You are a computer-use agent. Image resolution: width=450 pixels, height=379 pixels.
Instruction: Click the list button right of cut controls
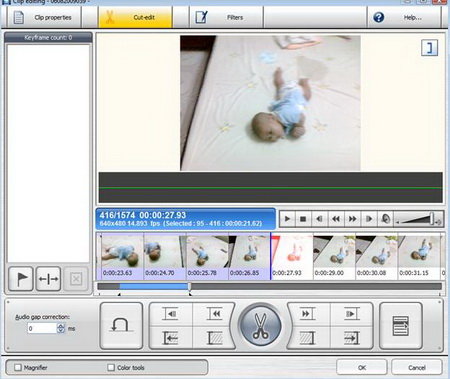[401, 325]
